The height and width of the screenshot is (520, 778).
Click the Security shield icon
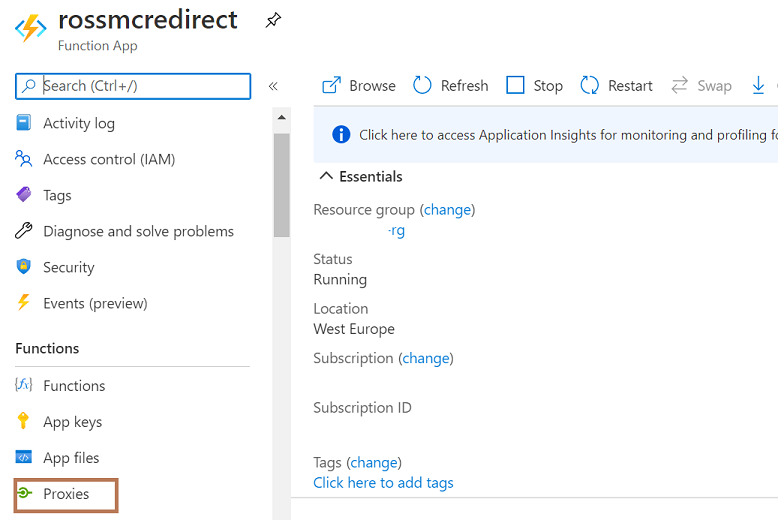pos(23,266)
